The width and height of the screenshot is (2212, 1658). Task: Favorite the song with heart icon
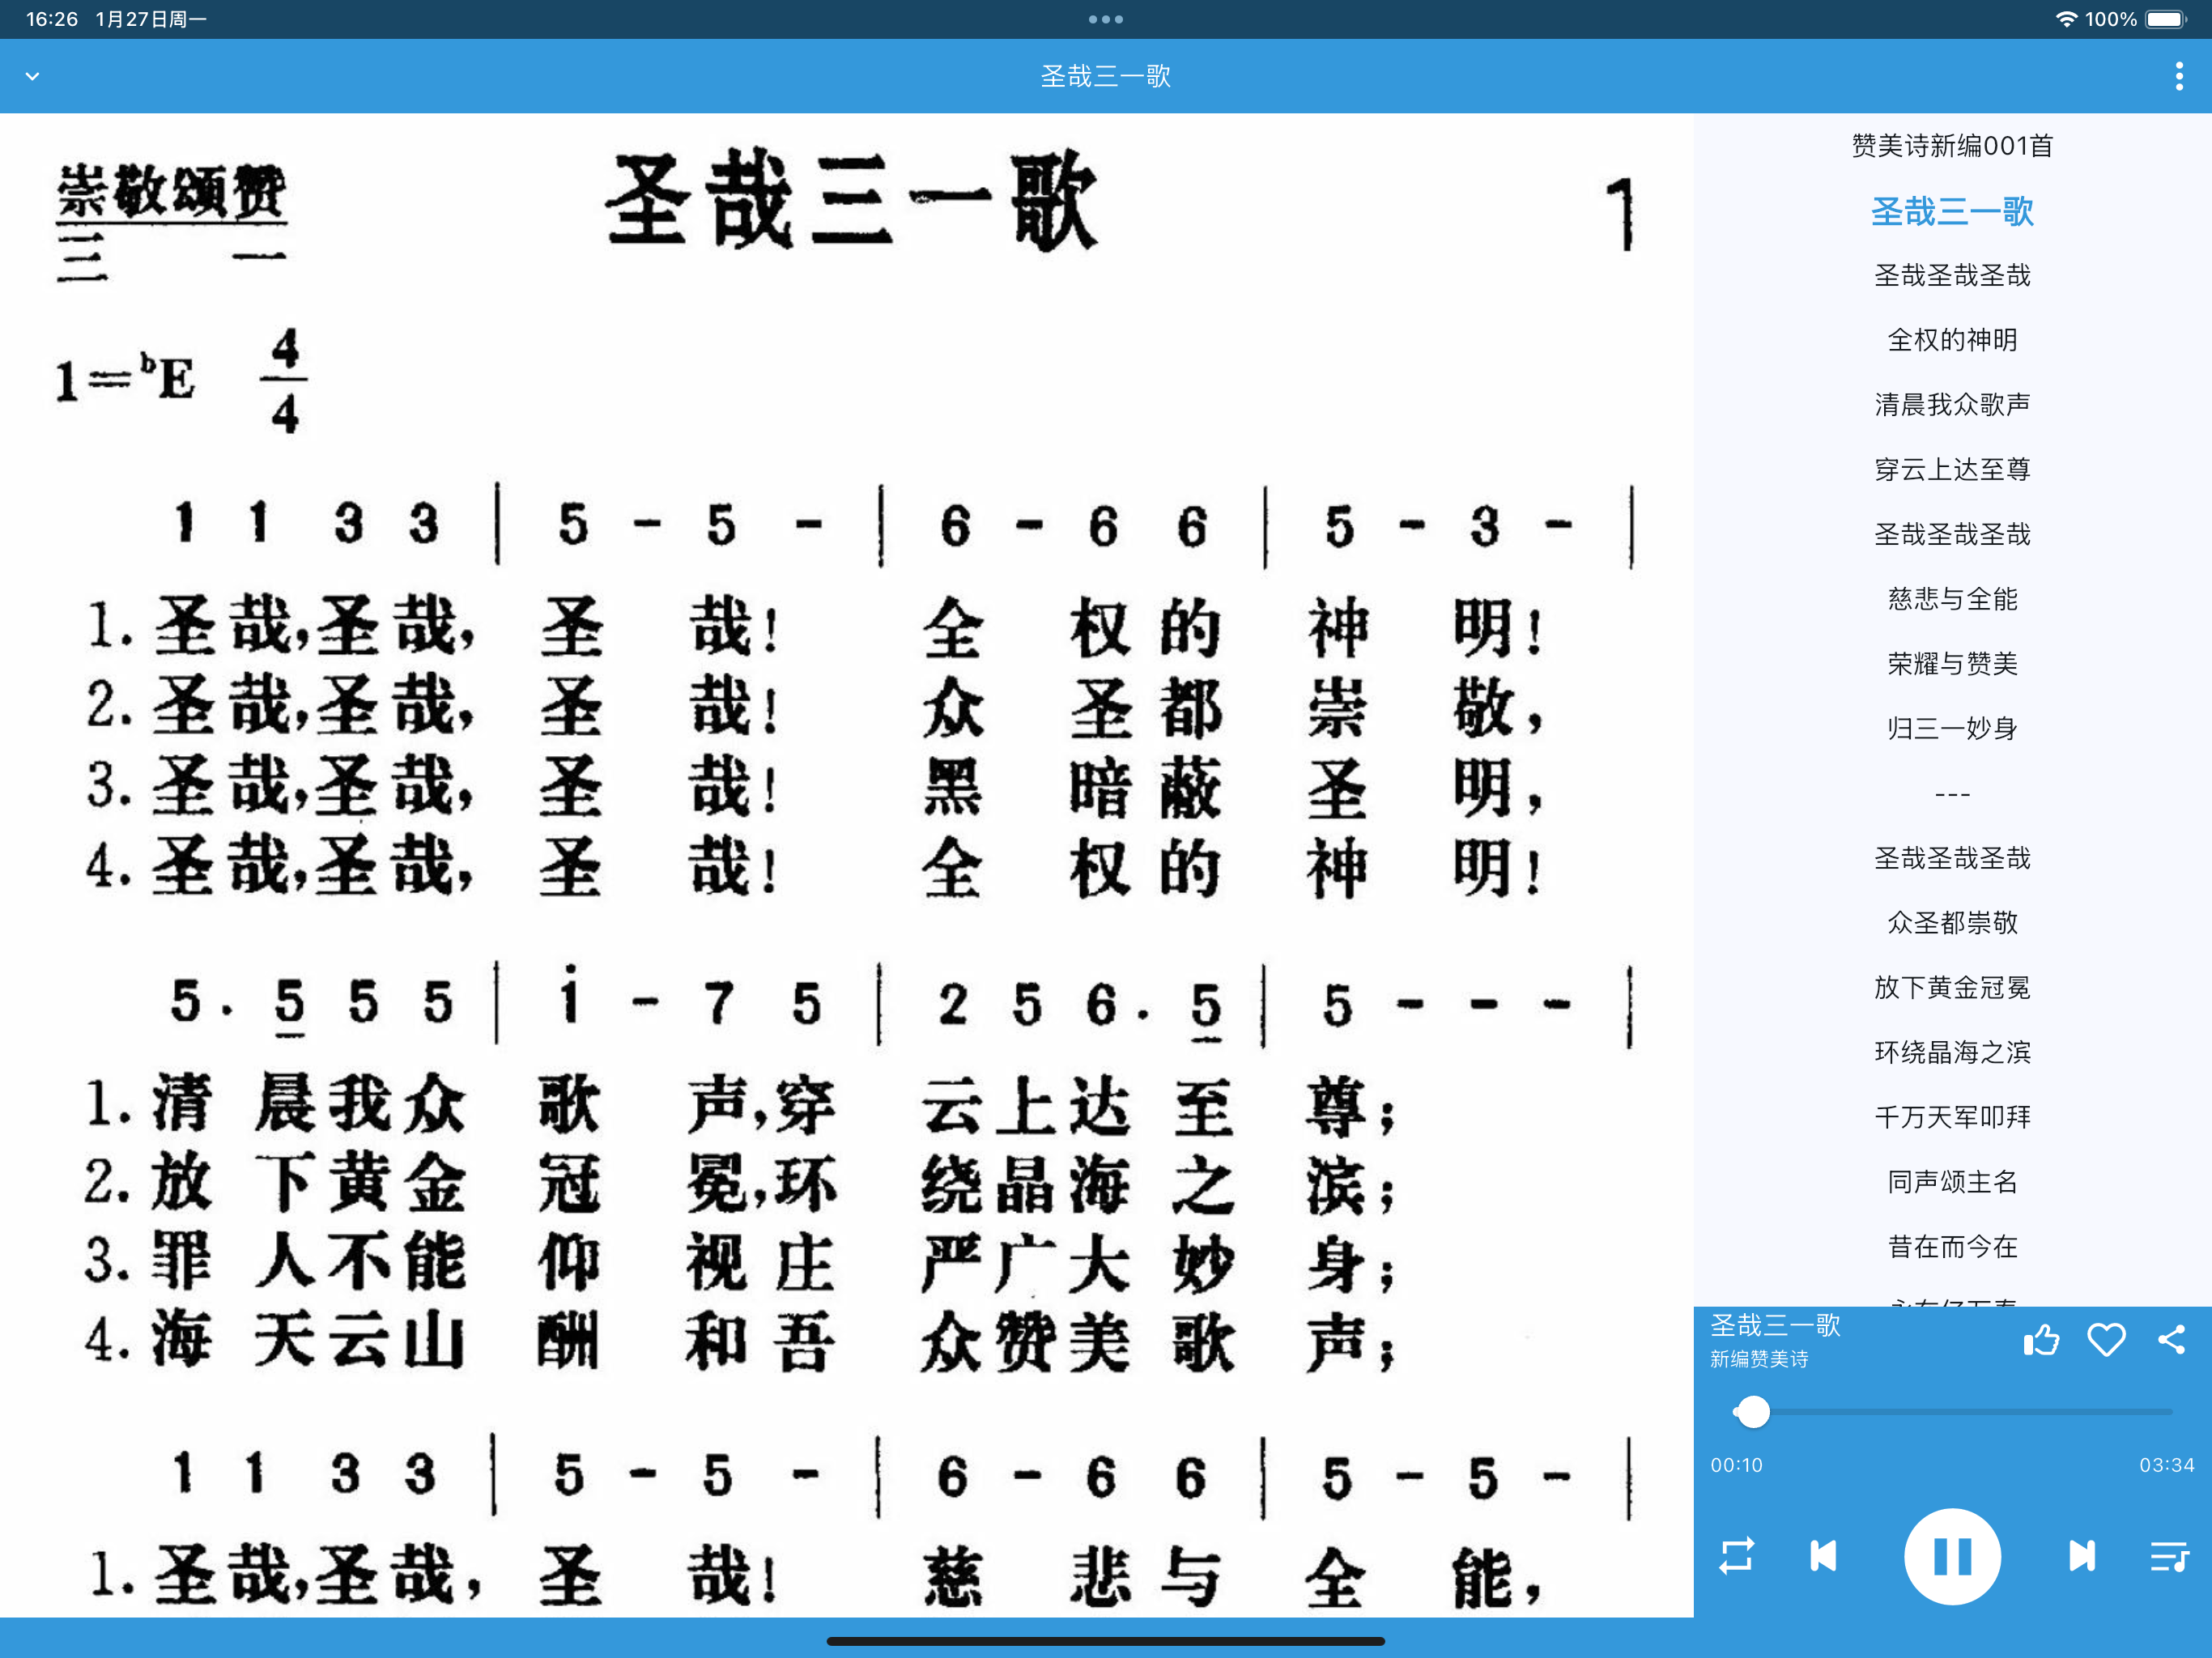pyautogui.click(x=2106, y=1339)
